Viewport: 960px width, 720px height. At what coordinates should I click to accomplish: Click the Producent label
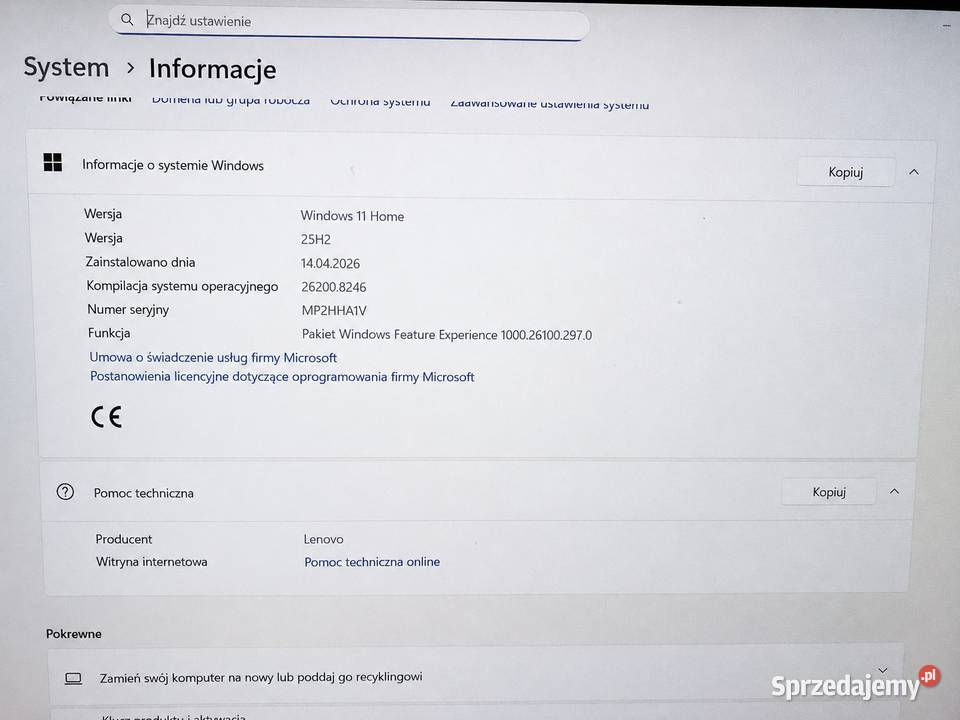tap(124, 539)
